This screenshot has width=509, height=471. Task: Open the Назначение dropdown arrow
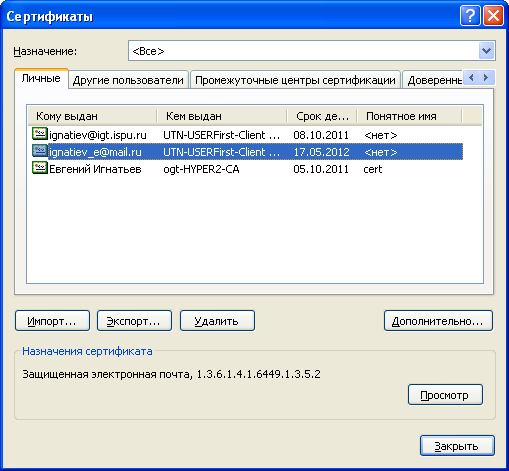coord(486,51)
